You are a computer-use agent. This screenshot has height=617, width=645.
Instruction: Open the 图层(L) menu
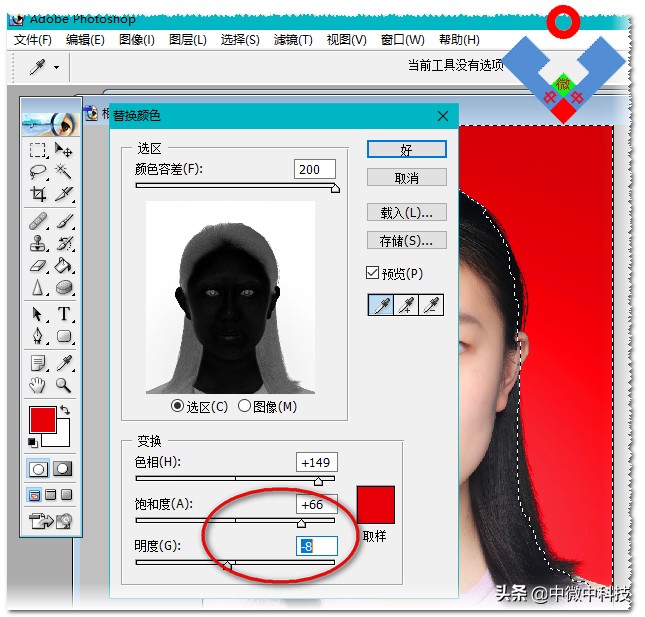188,40
